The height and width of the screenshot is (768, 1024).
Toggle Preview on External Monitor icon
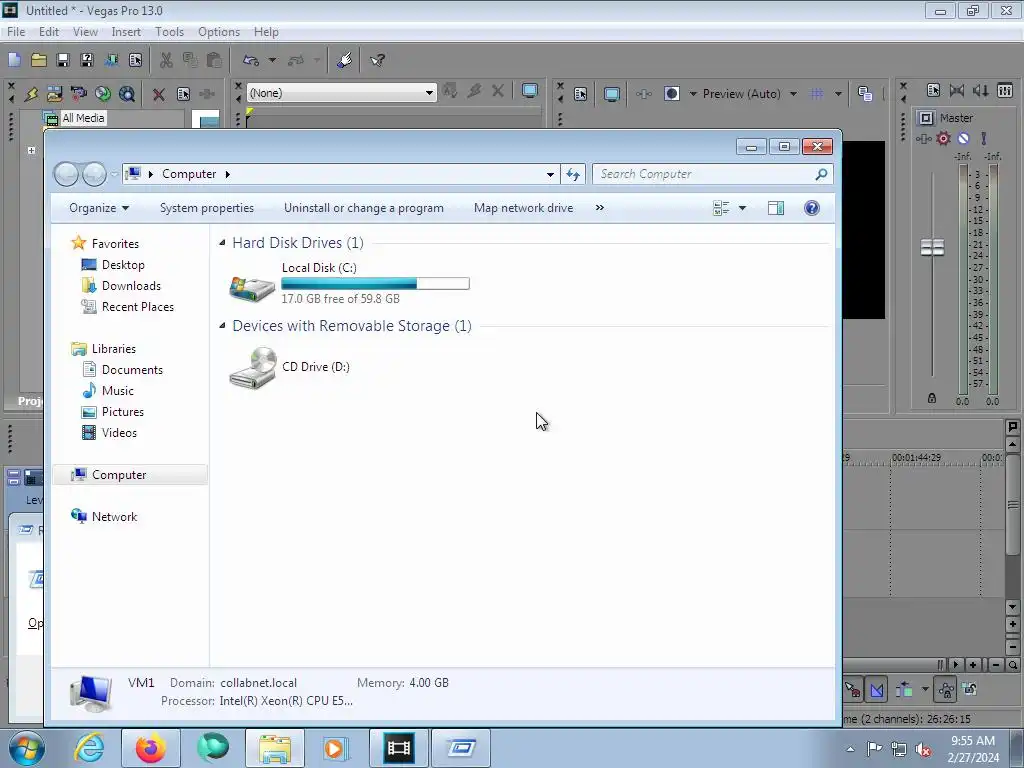pos(611,94)
